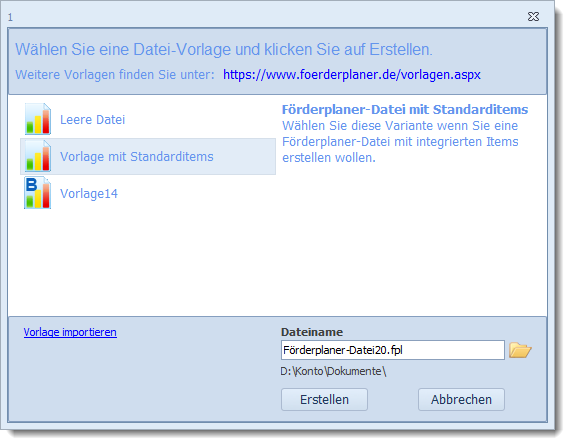
Task: Click the D:\Konto\Dokumente\ path text
Action: [x=333, y=371]
